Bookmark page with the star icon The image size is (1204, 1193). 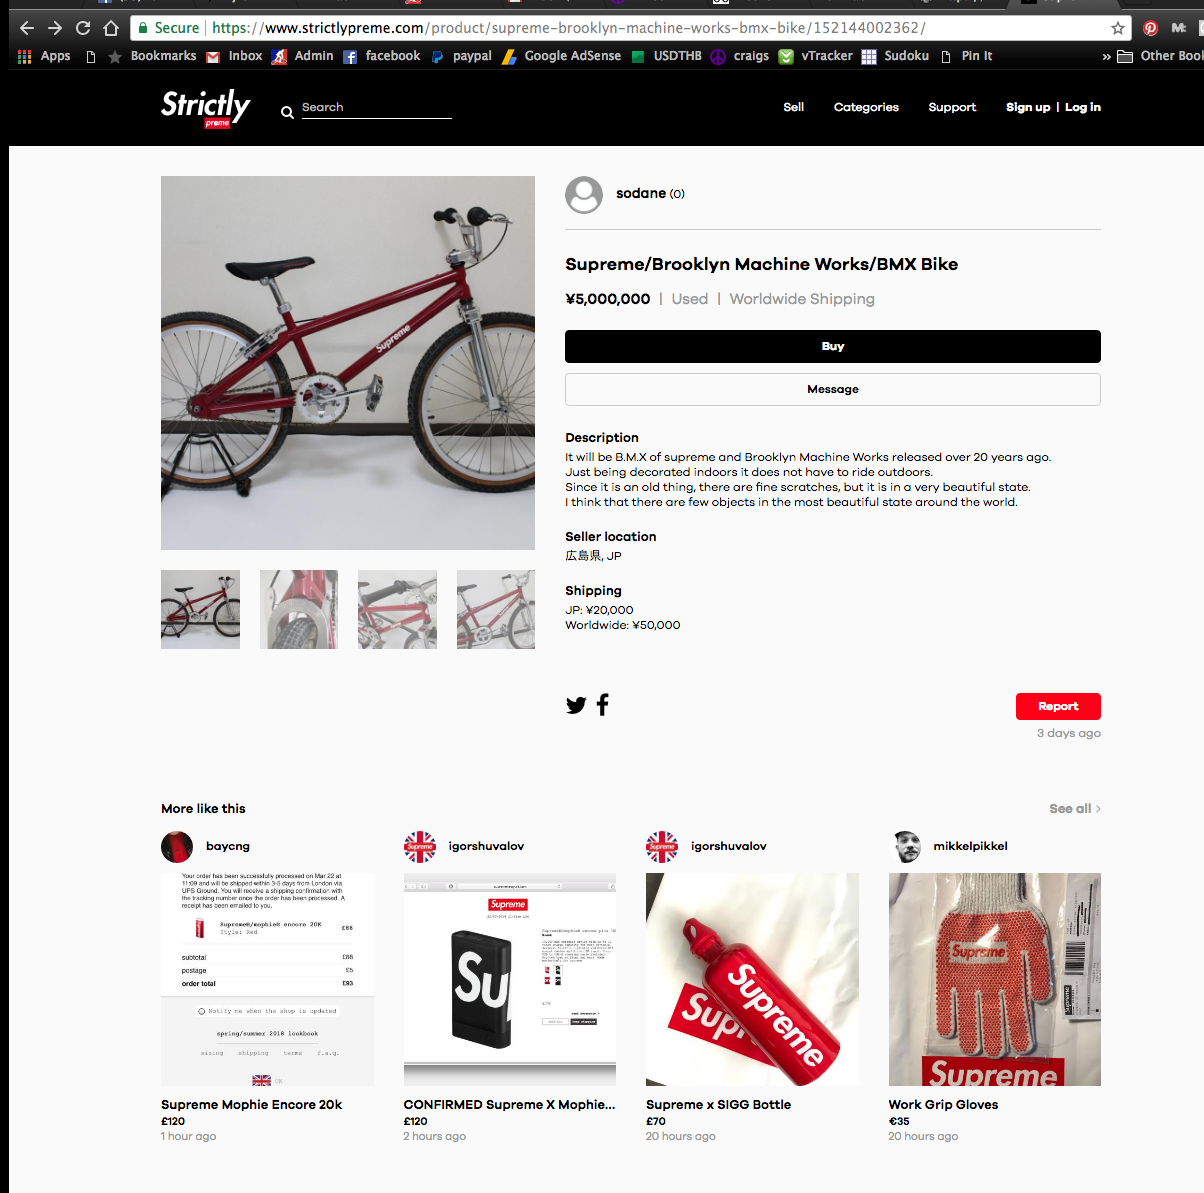(x=1118, y=28)
